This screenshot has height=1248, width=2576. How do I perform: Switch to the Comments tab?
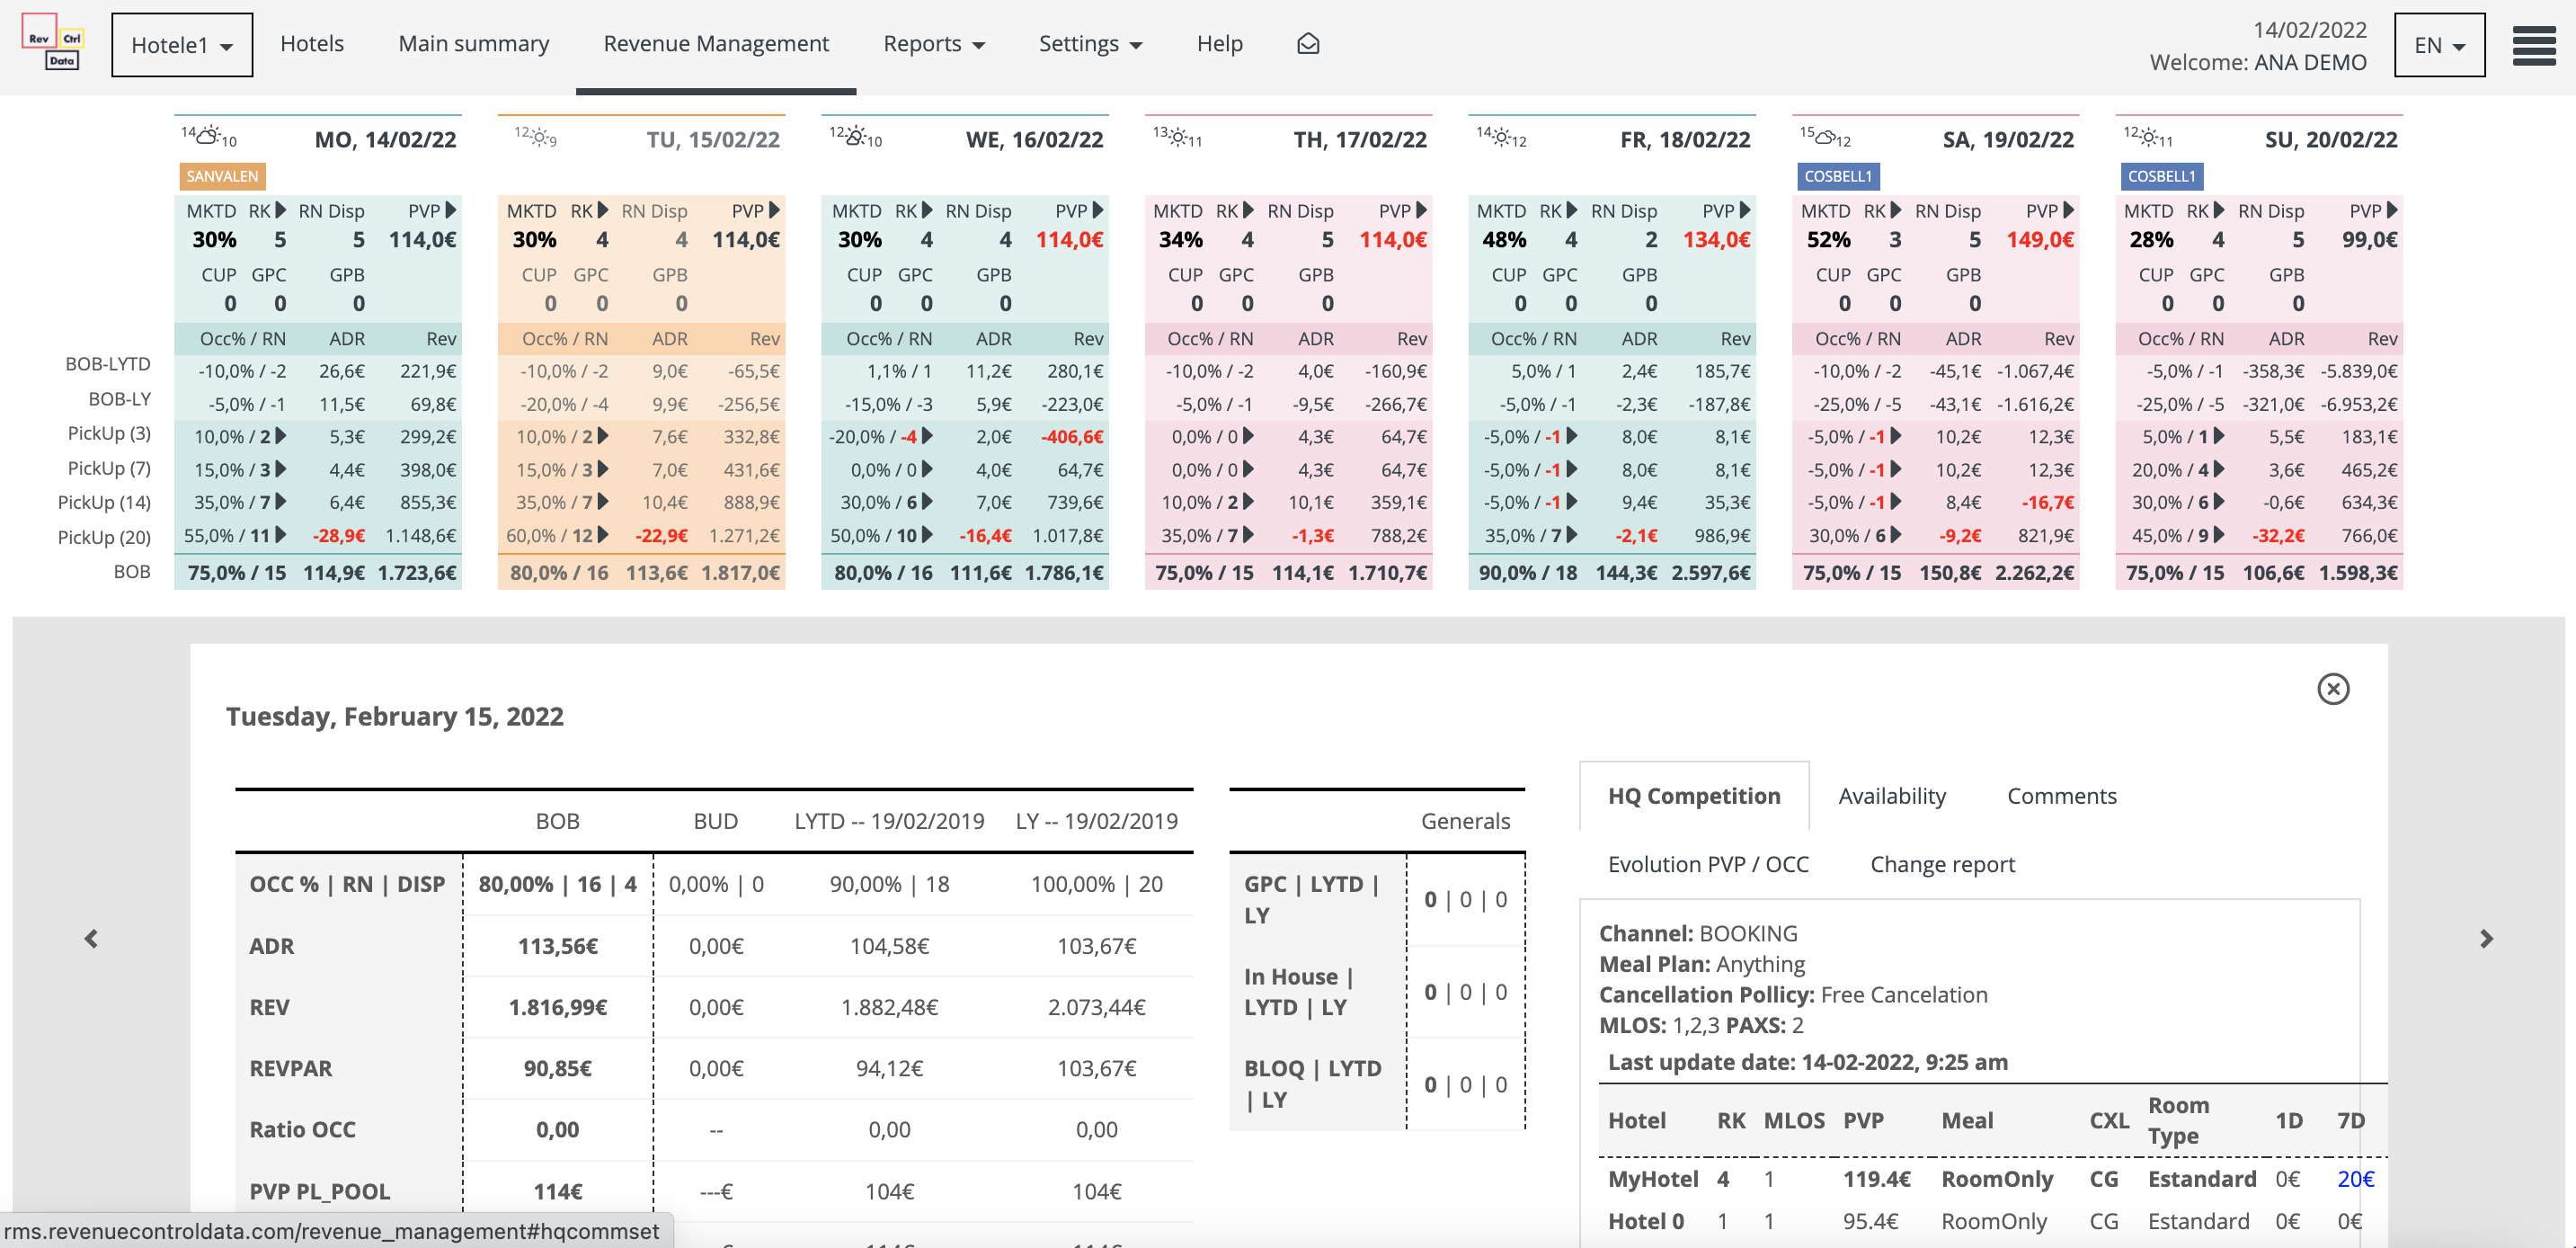coord(2061,796)
